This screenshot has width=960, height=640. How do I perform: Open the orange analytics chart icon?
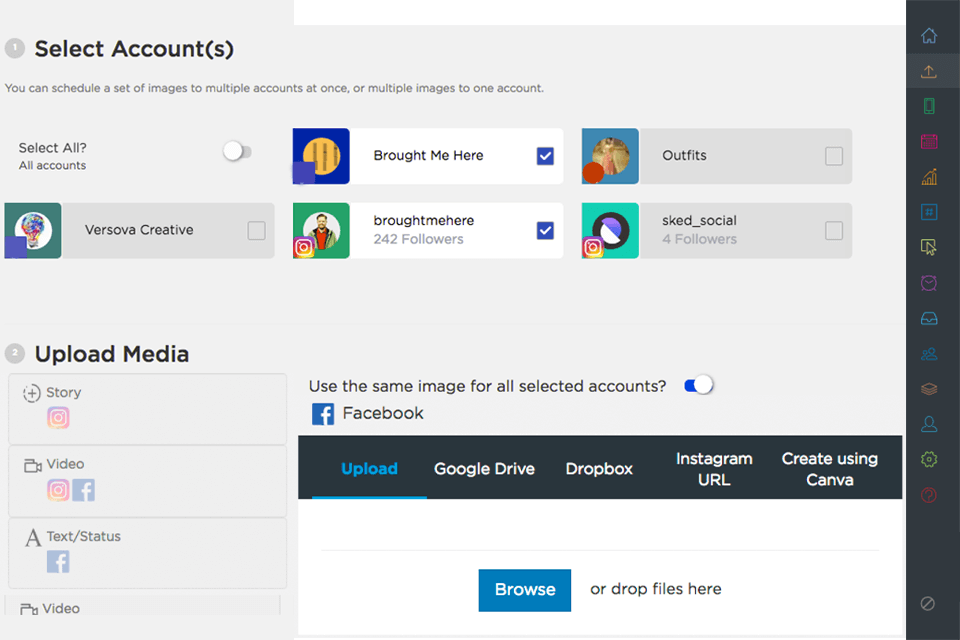pos(929,177)
